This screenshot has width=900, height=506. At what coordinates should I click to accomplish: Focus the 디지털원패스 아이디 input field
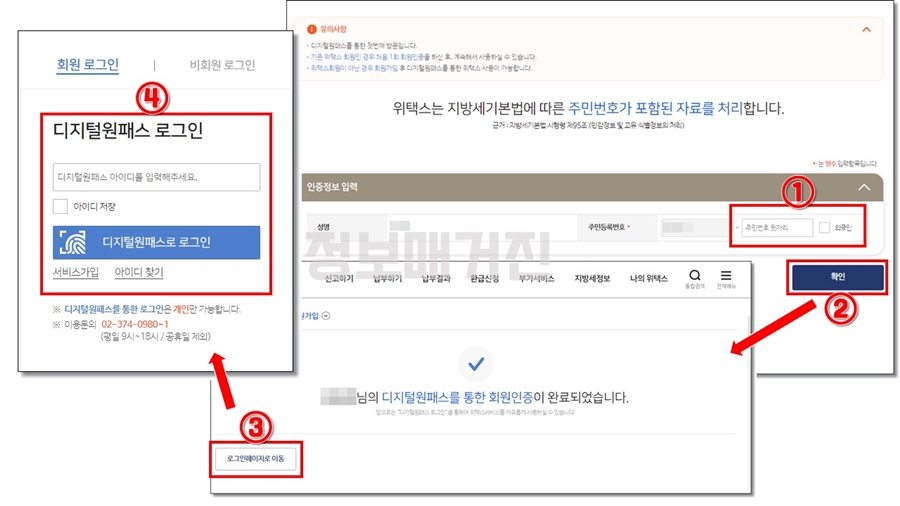click(x=156, y=177)
